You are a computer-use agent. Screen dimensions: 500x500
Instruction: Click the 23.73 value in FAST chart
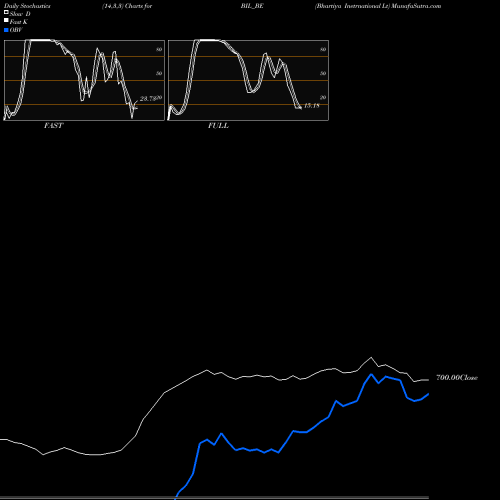click(x=148, y=99)
